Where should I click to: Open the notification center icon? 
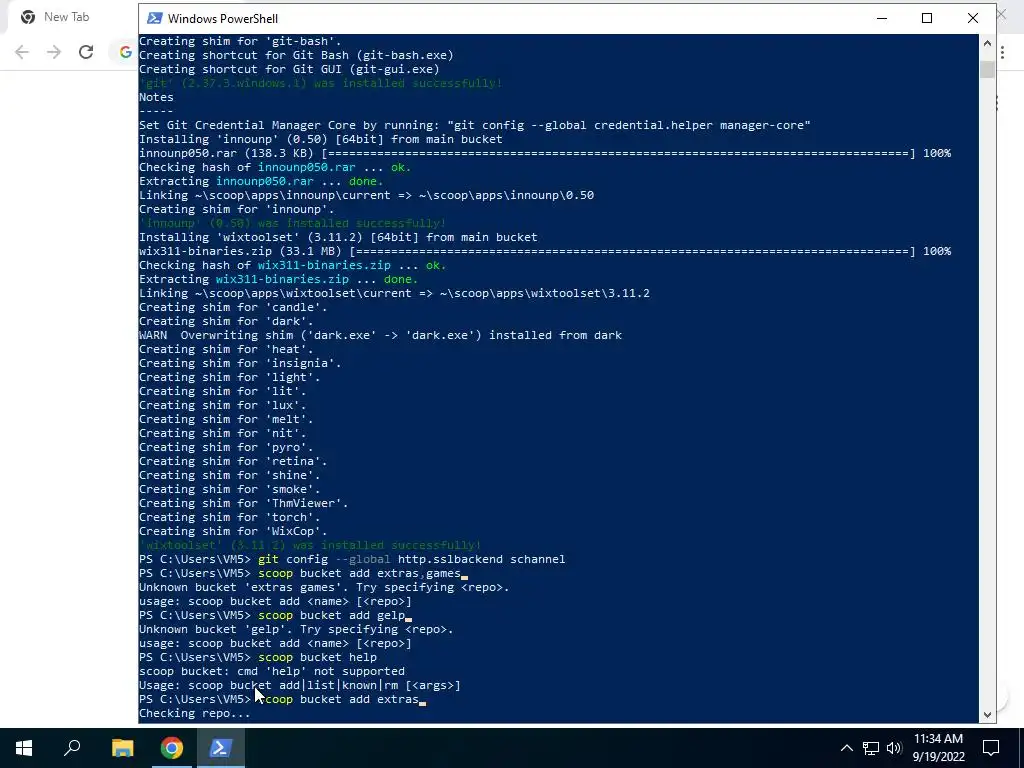click(991, 748)
